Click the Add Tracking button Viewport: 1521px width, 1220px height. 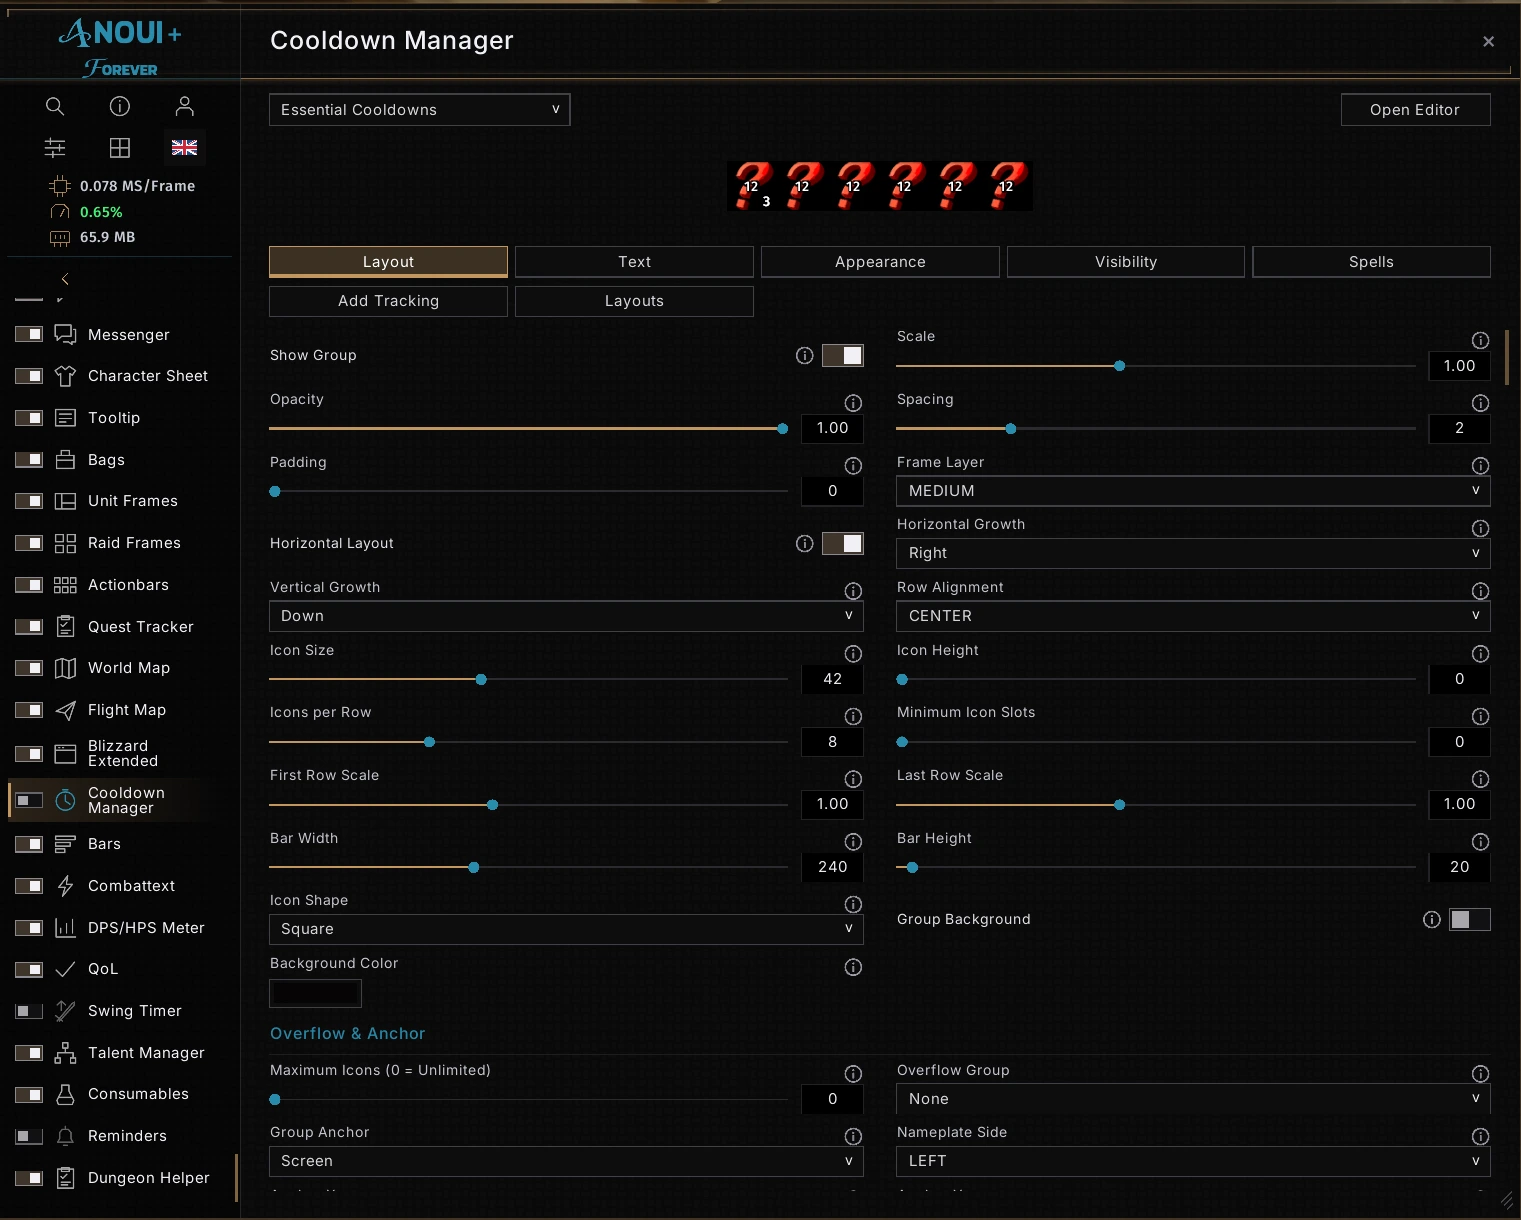[x=388, y=301]
